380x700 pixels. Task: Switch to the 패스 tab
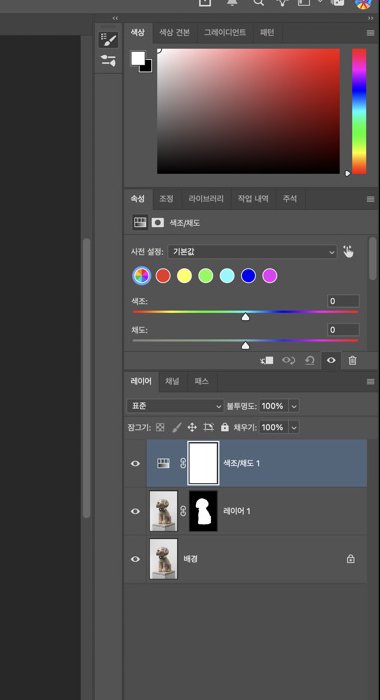coord(201,382)
